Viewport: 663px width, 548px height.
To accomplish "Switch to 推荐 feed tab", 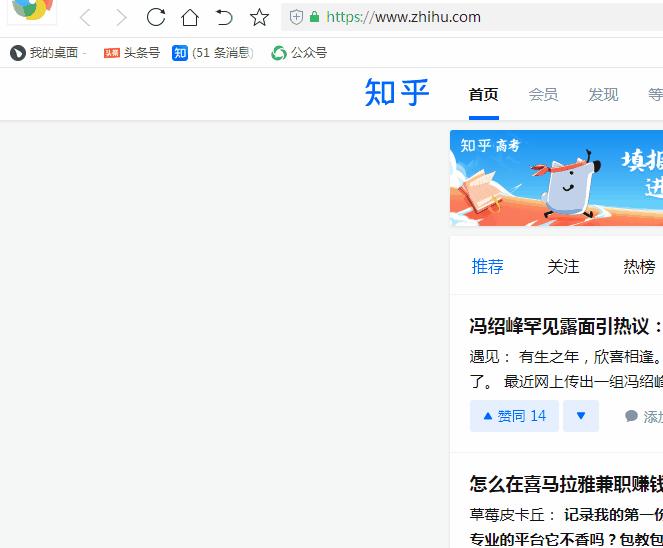I will (x=488, y=267).
